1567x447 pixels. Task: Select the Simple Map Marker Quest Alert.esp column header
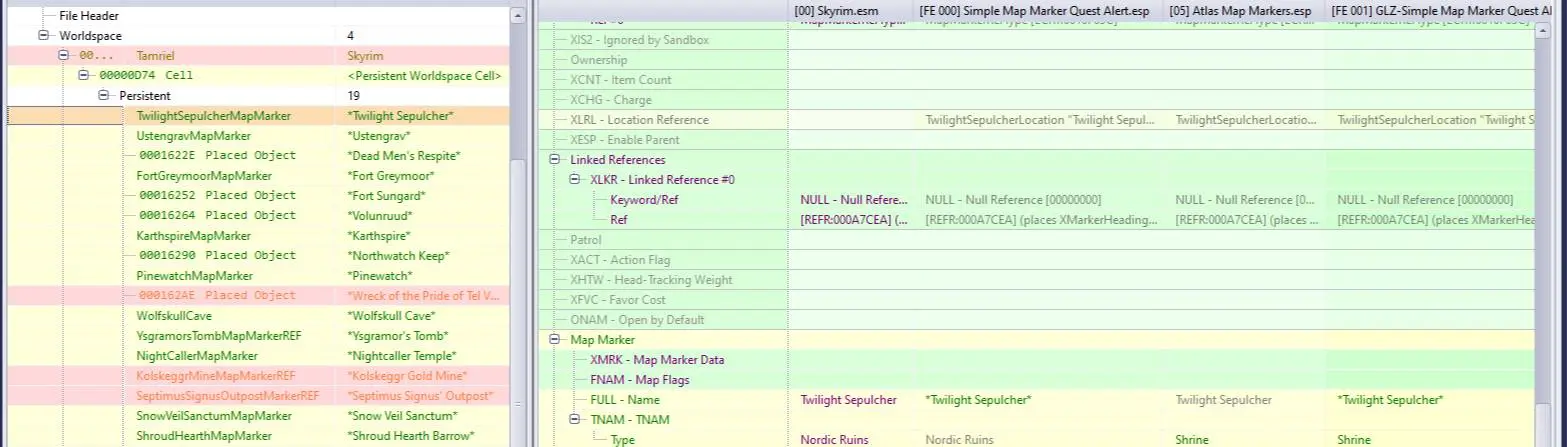coord(1038,10)
